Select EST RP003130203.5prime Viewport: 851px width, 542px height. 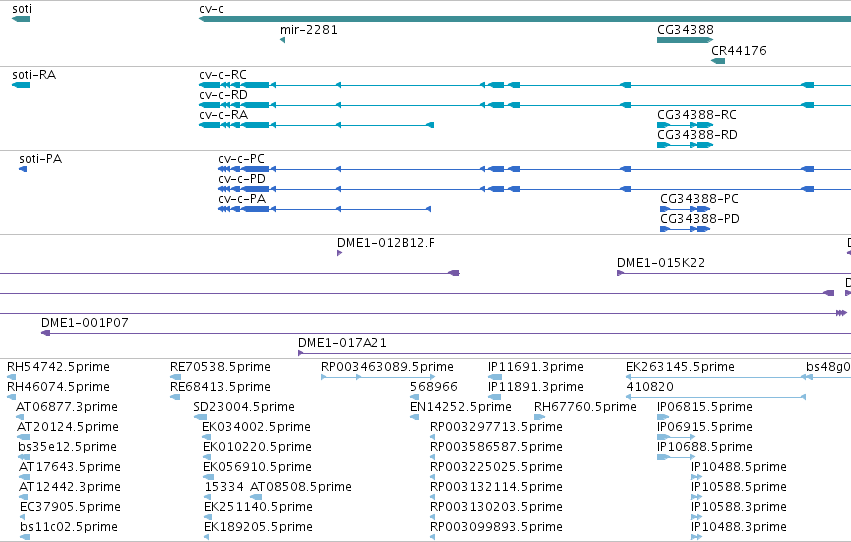click(x=497, y=507)
